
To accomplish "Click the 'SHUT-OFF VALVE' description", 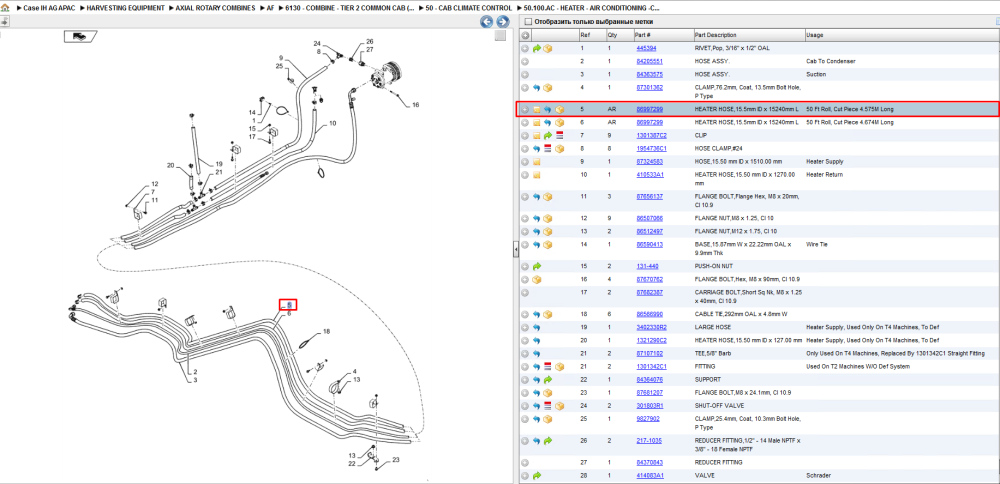I will (717, 406).
